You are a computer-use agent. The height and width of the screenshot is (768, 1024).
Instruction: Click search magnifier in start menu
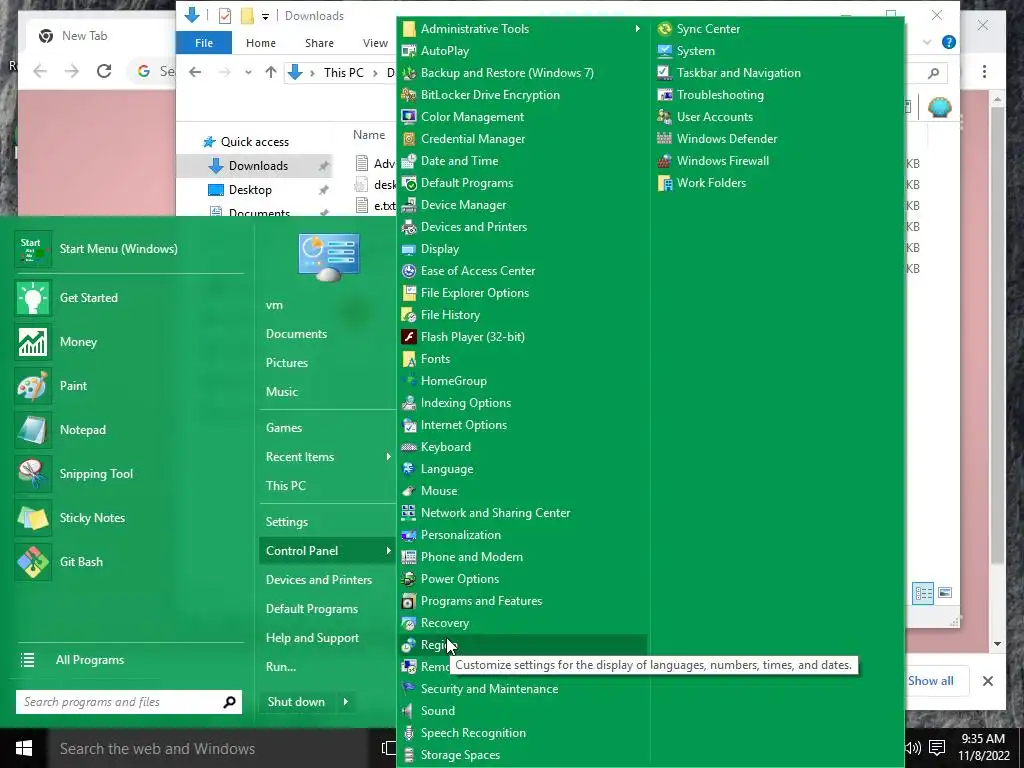pyautogui.click(x=229, y=702)
